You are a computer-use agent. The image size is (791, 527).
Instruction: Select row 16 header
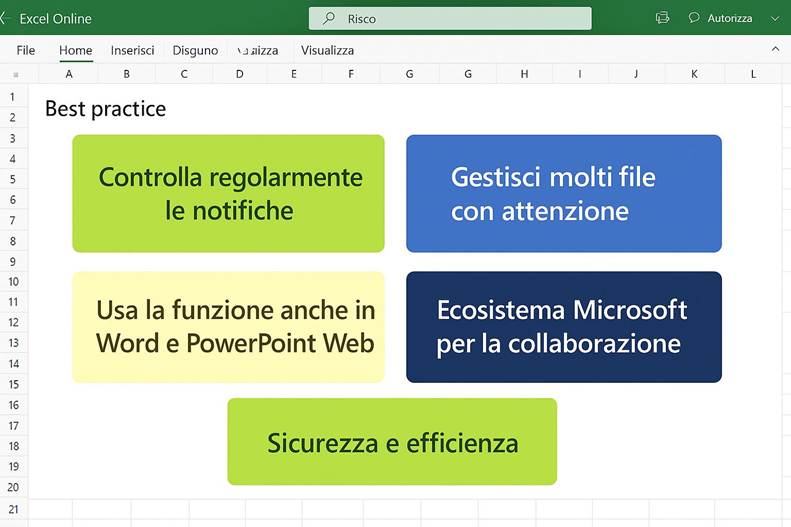(x=14, y=405)
